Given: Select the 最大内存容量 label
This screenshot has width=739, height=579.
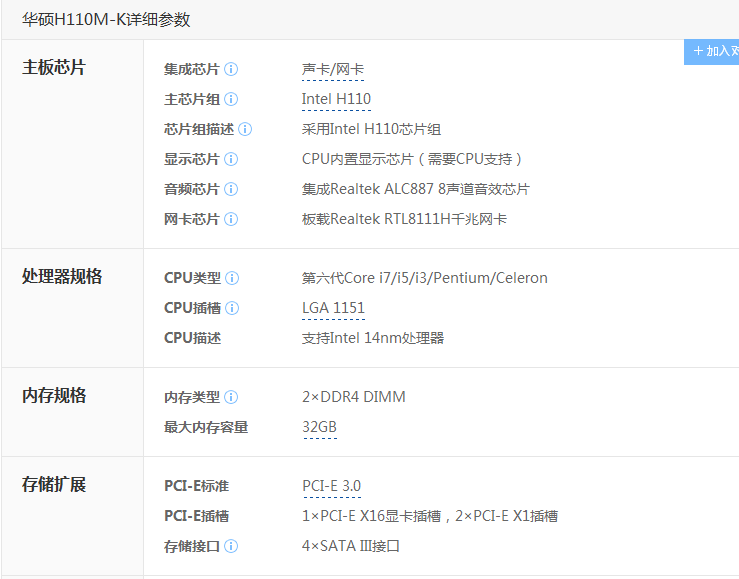Looking at the screenshot, I should [x=206, y=427].
